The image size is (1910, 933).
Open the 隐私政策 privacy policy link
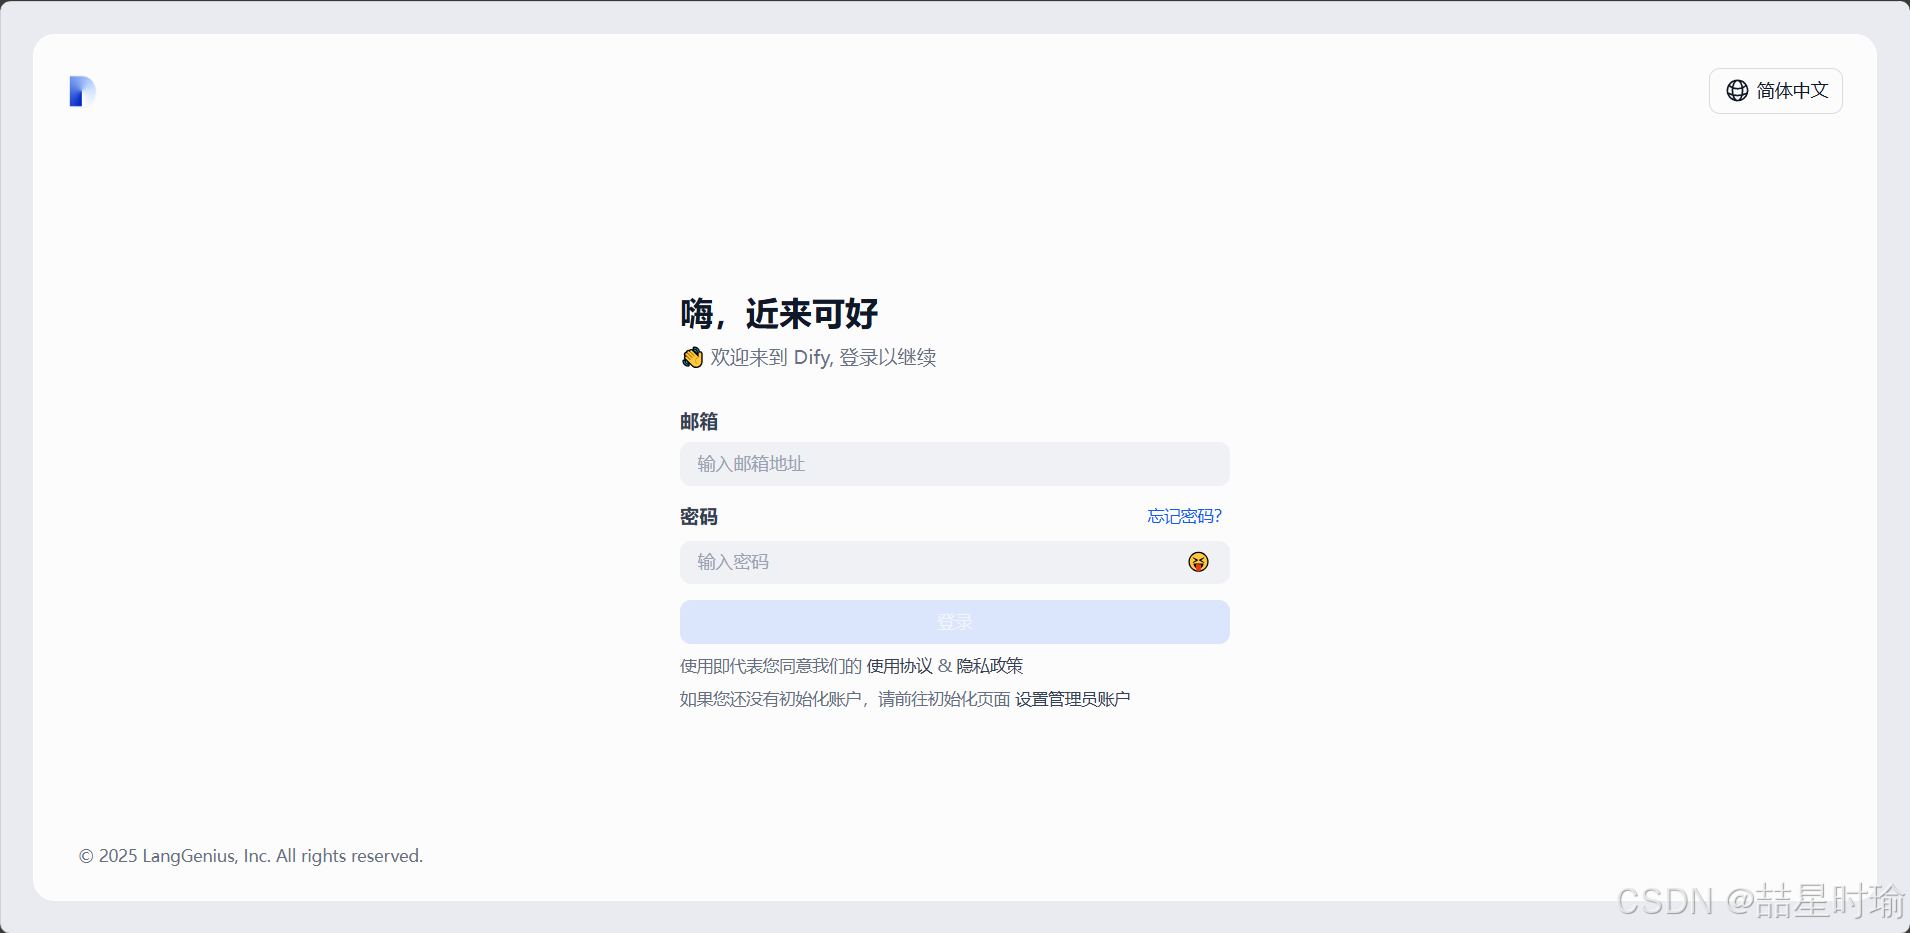coord(989,666)
